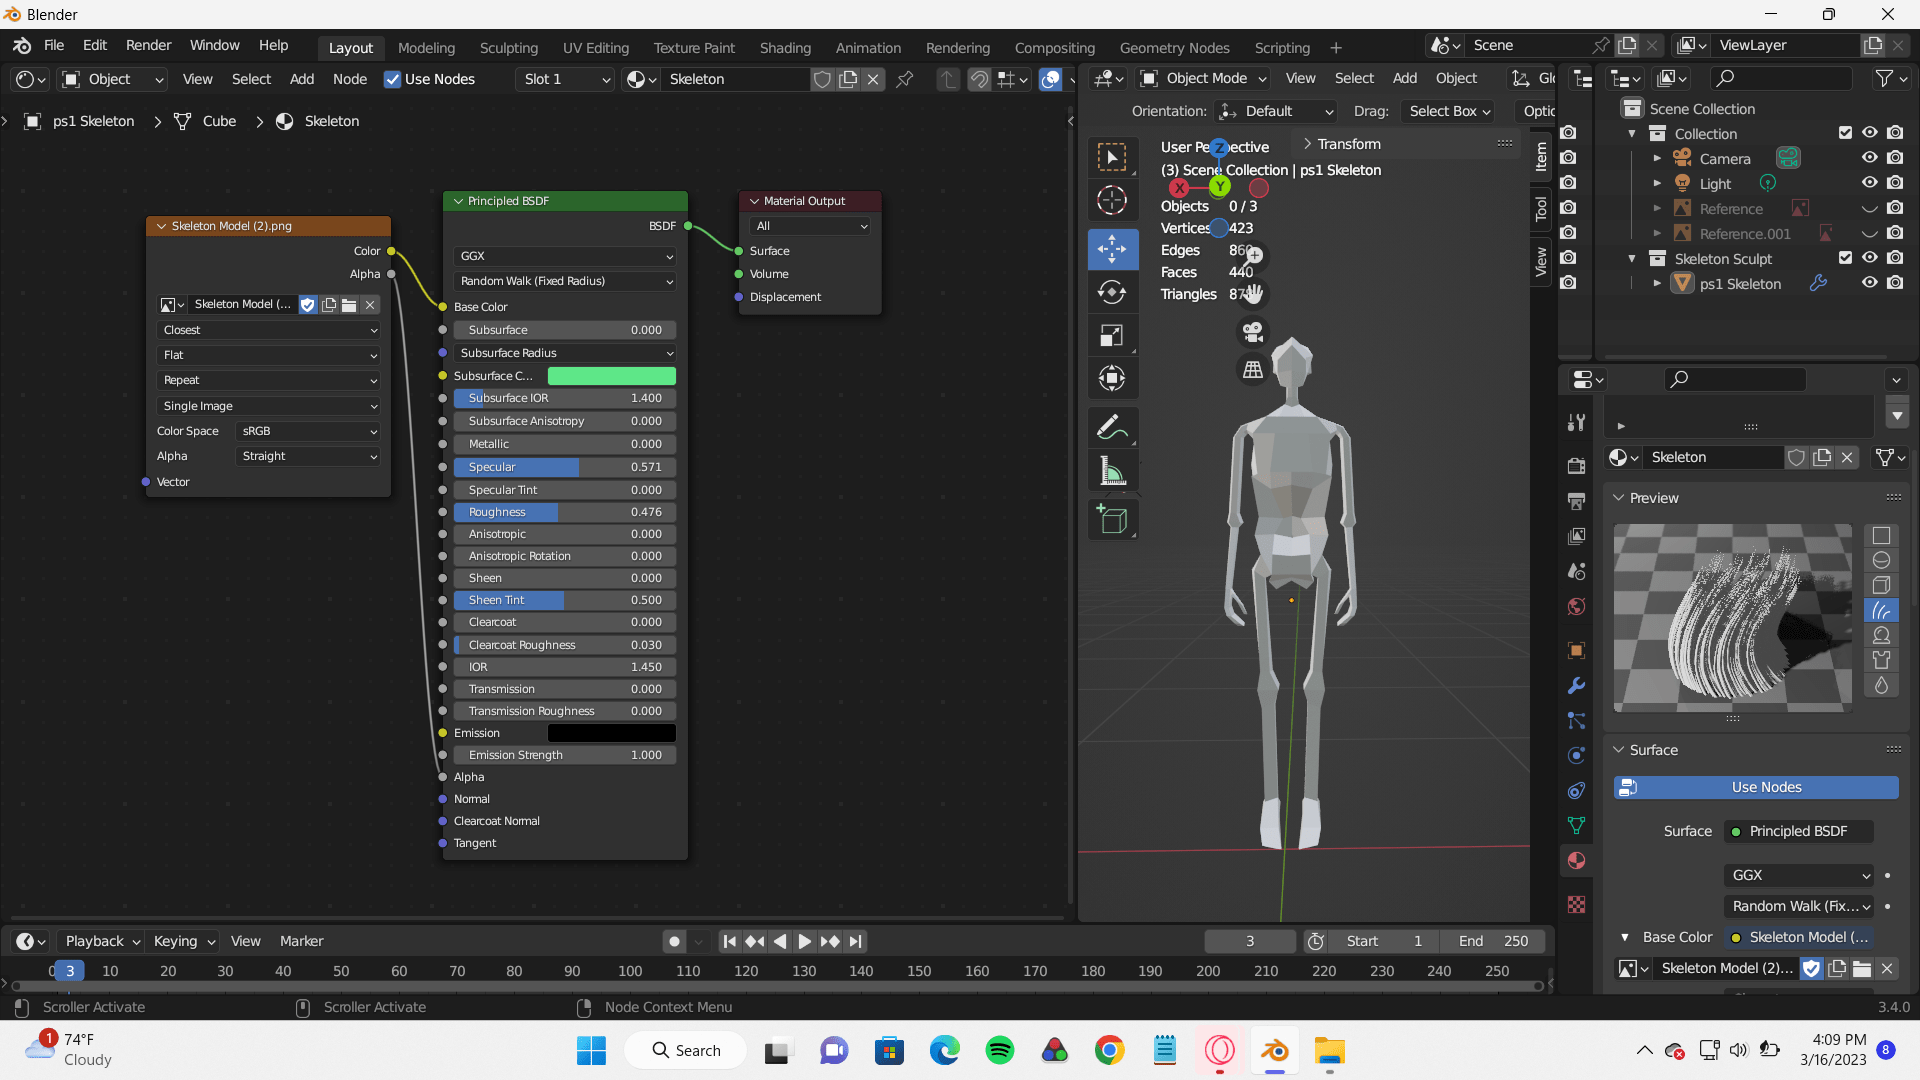The width and height of the screenshot is (1920, 1080).
Task: Open the Render properties tab
Action: point(1576,465)
